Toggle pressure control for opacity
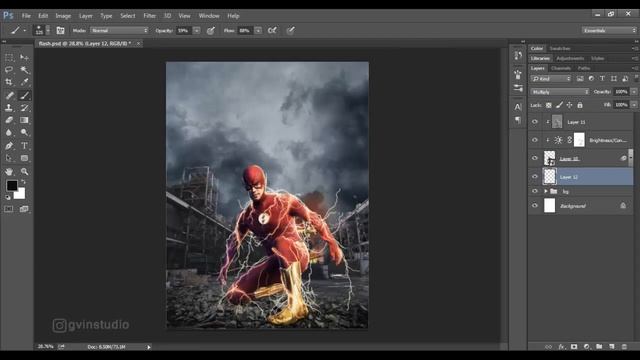640x360 pixels. 211,30
